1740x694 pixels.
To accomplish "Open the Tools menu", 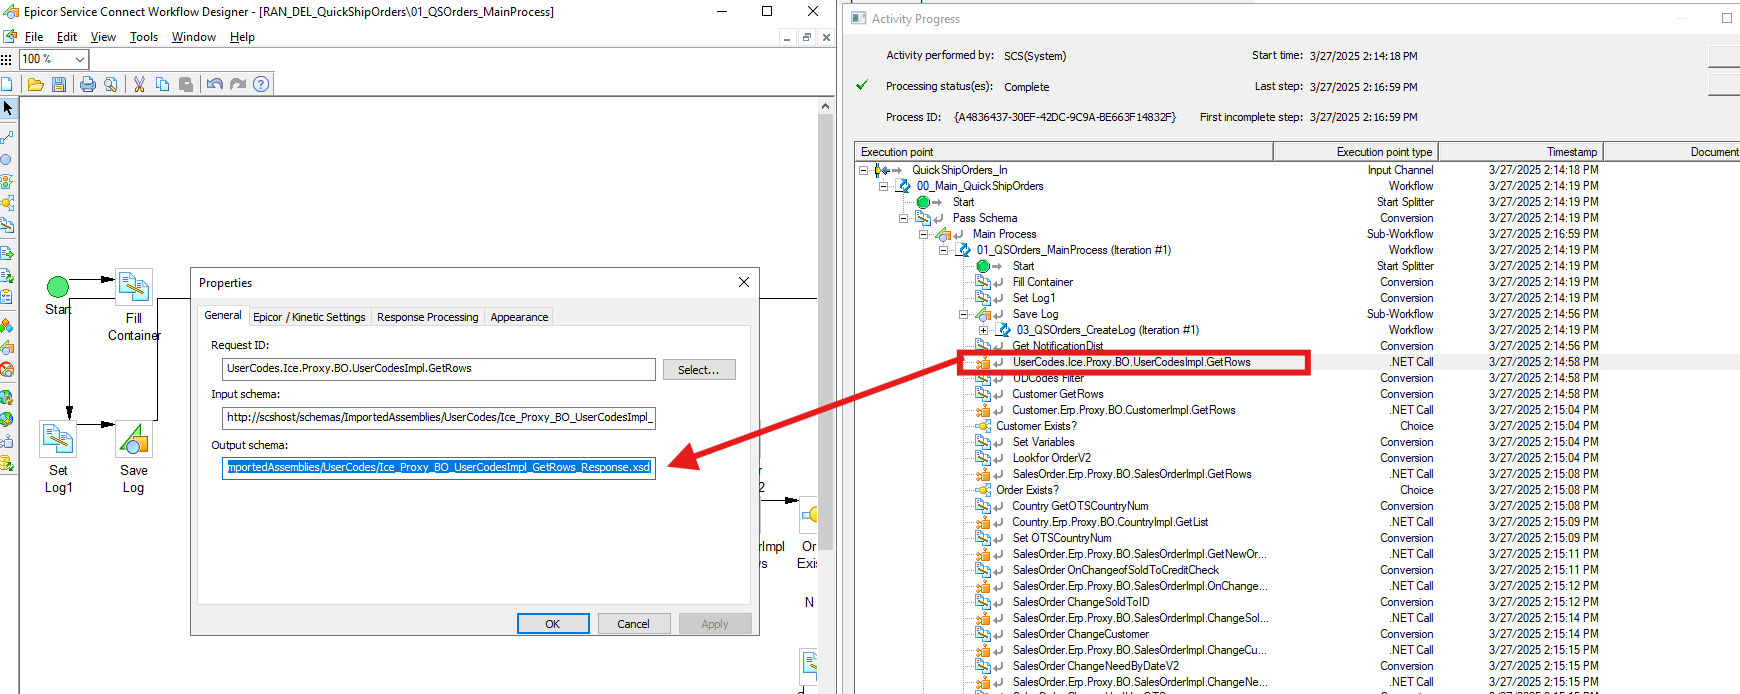I will (x=144, y=37).
